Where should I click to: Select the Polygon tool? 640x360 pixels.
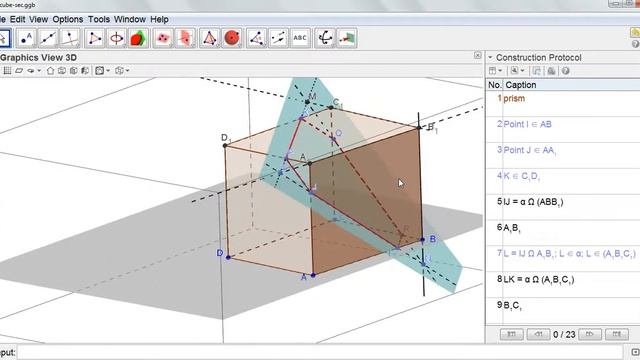(95, 38)
